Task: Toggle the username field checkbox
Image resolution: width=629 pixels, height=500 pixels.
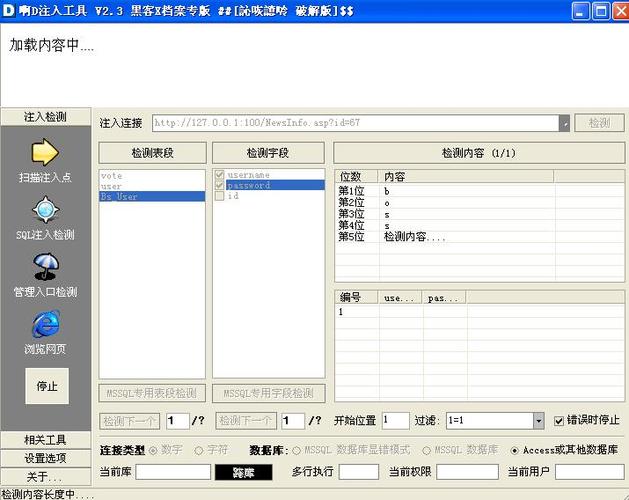Action: click(220, 175)
